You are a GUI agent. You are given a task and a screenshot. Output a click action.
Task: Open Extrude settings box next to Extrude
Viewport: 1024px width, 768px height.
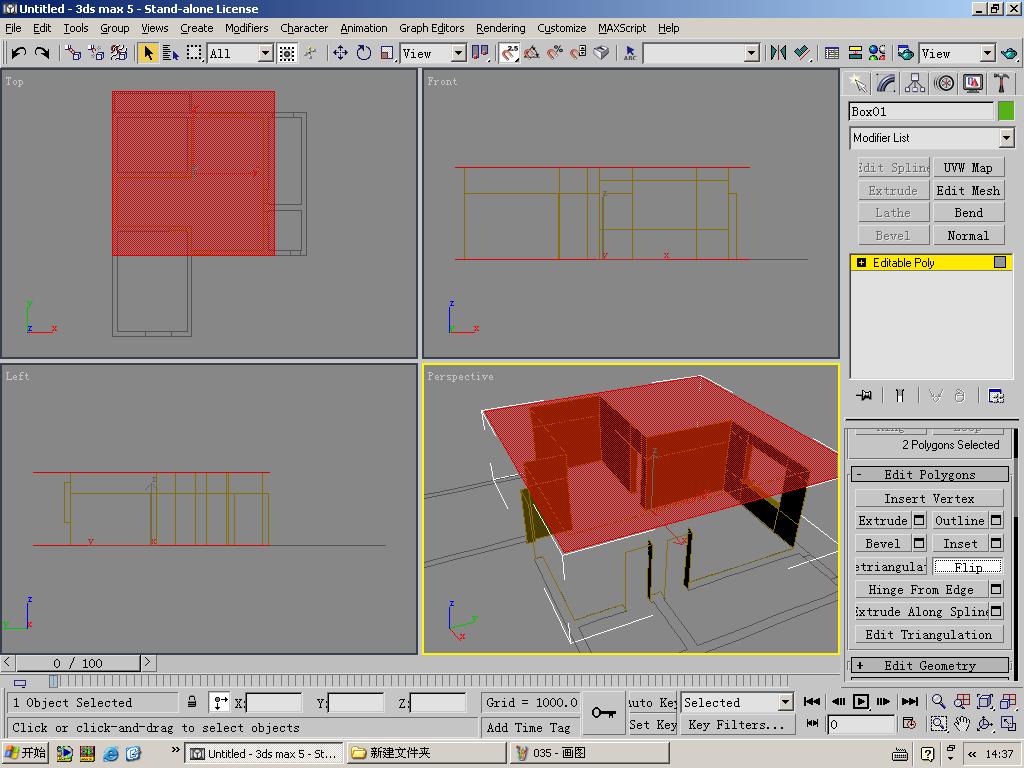point(919,520)
